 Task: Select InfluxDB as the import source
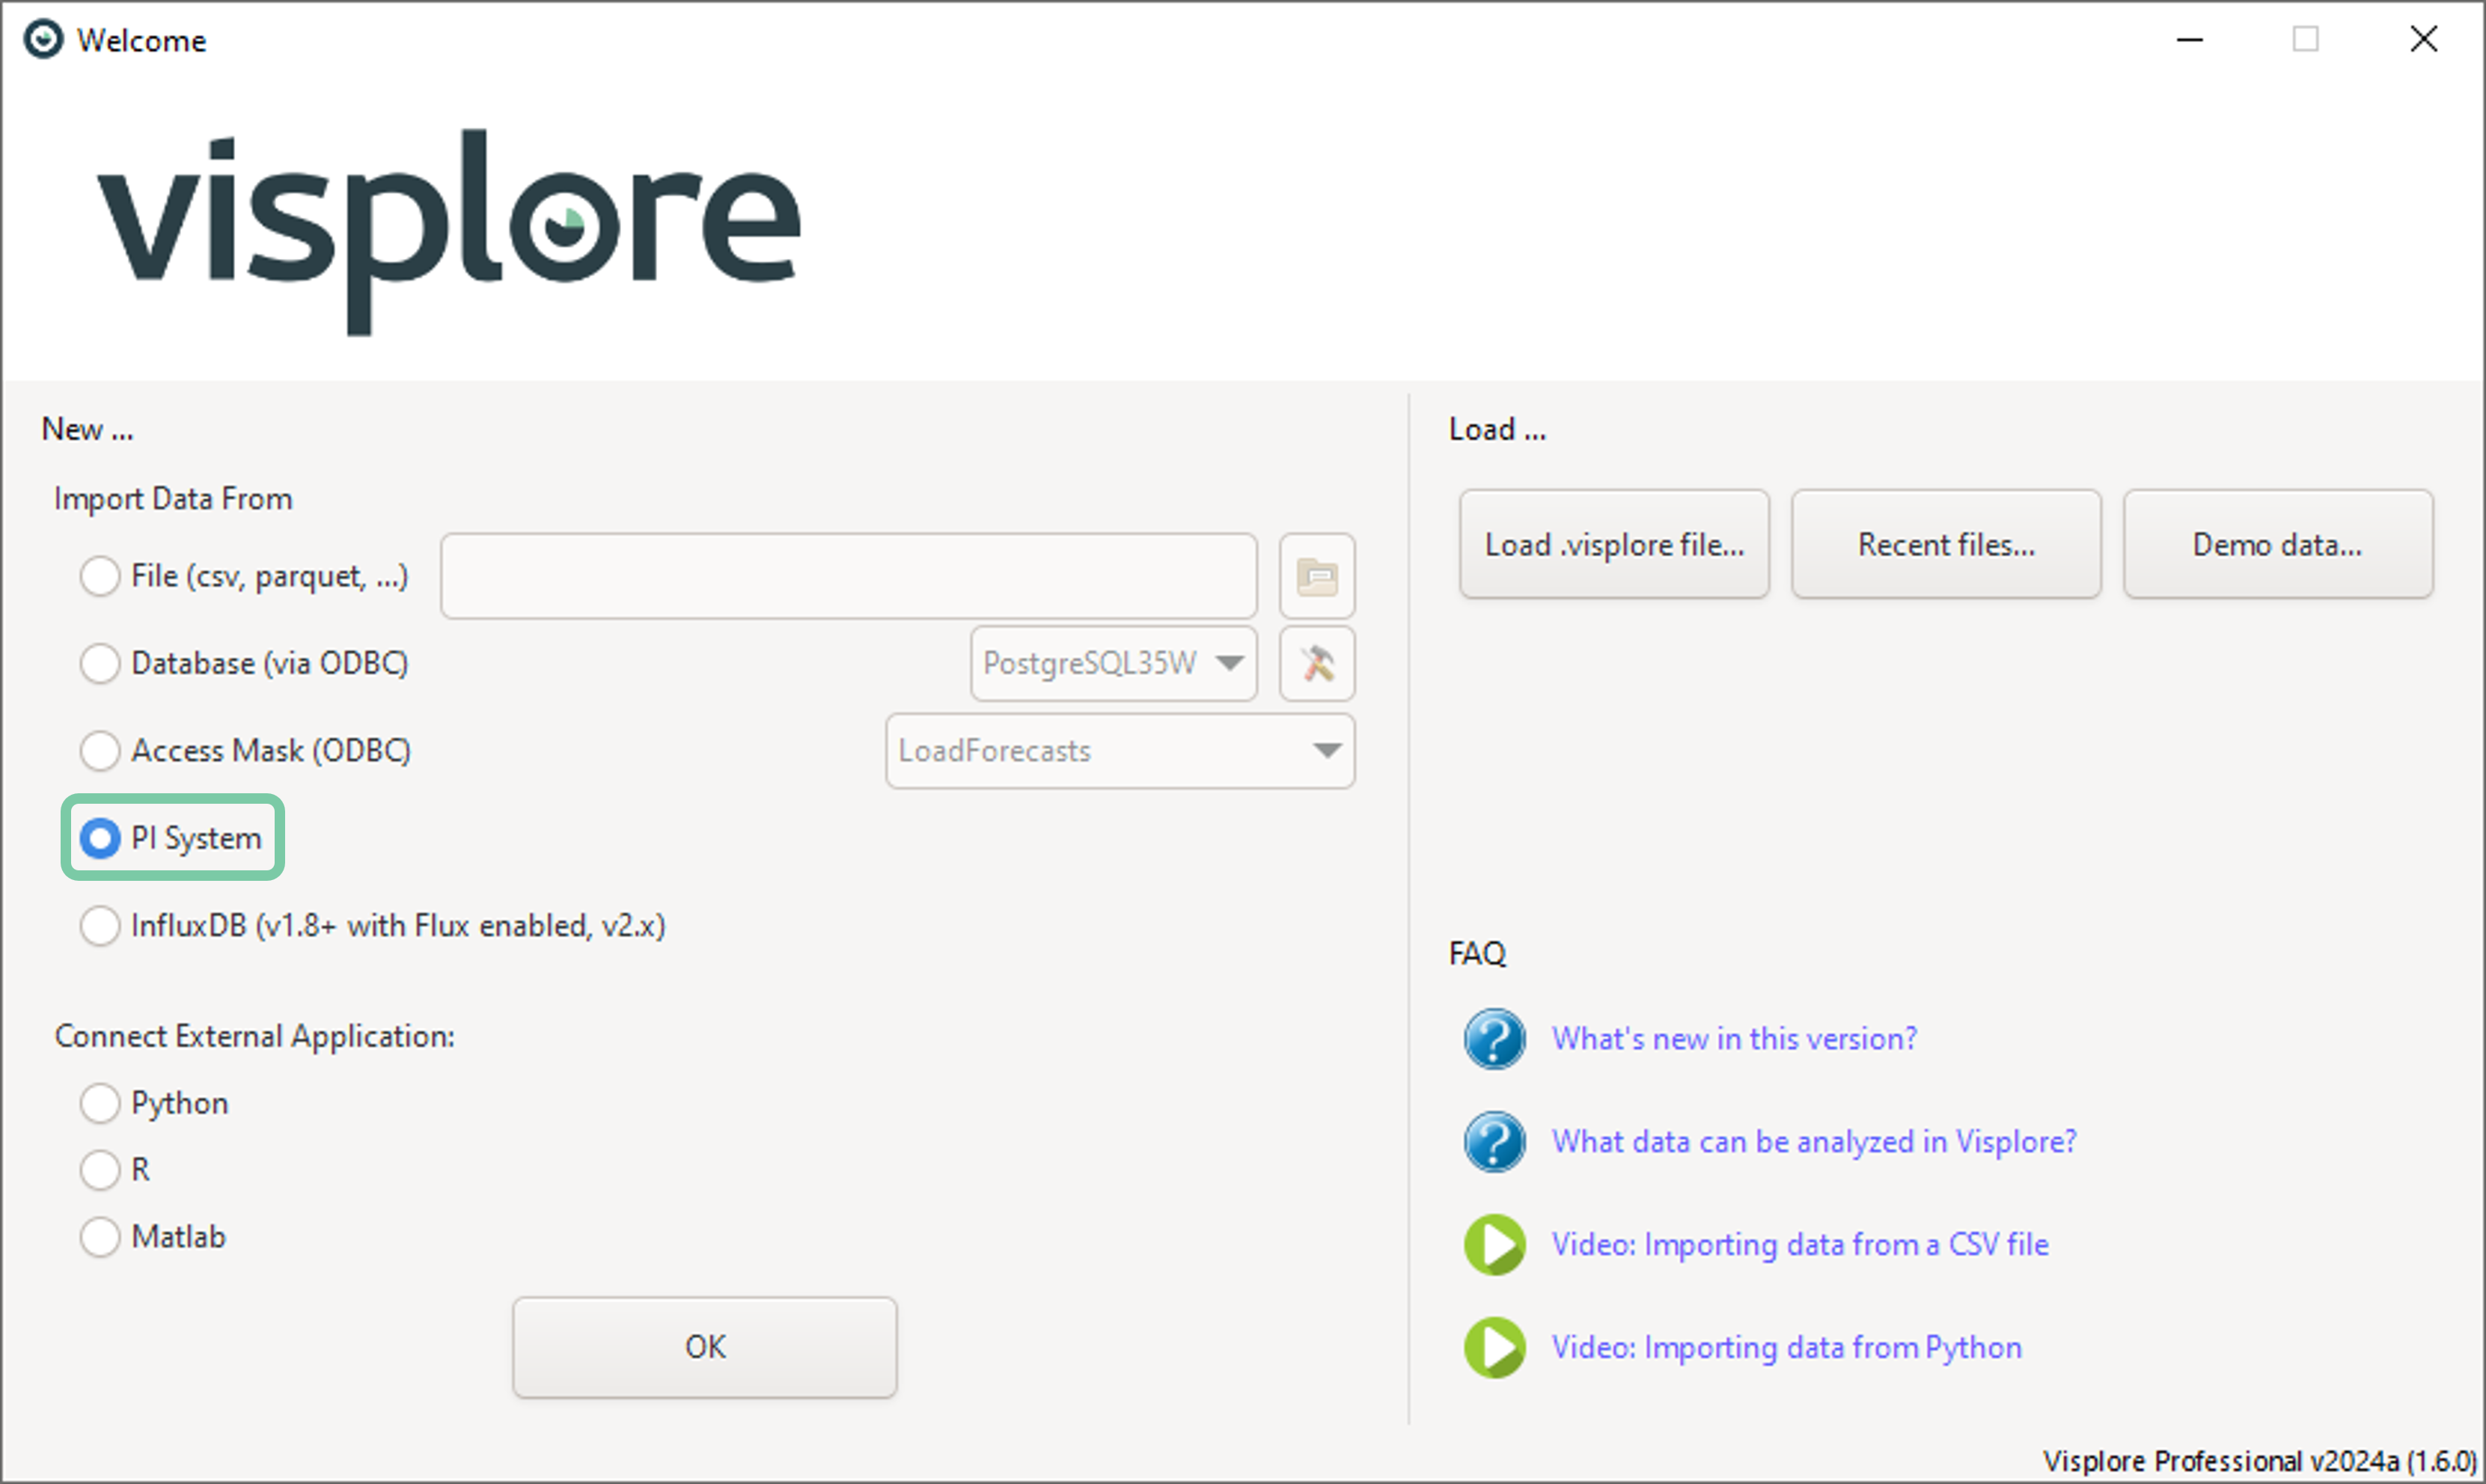100,926
